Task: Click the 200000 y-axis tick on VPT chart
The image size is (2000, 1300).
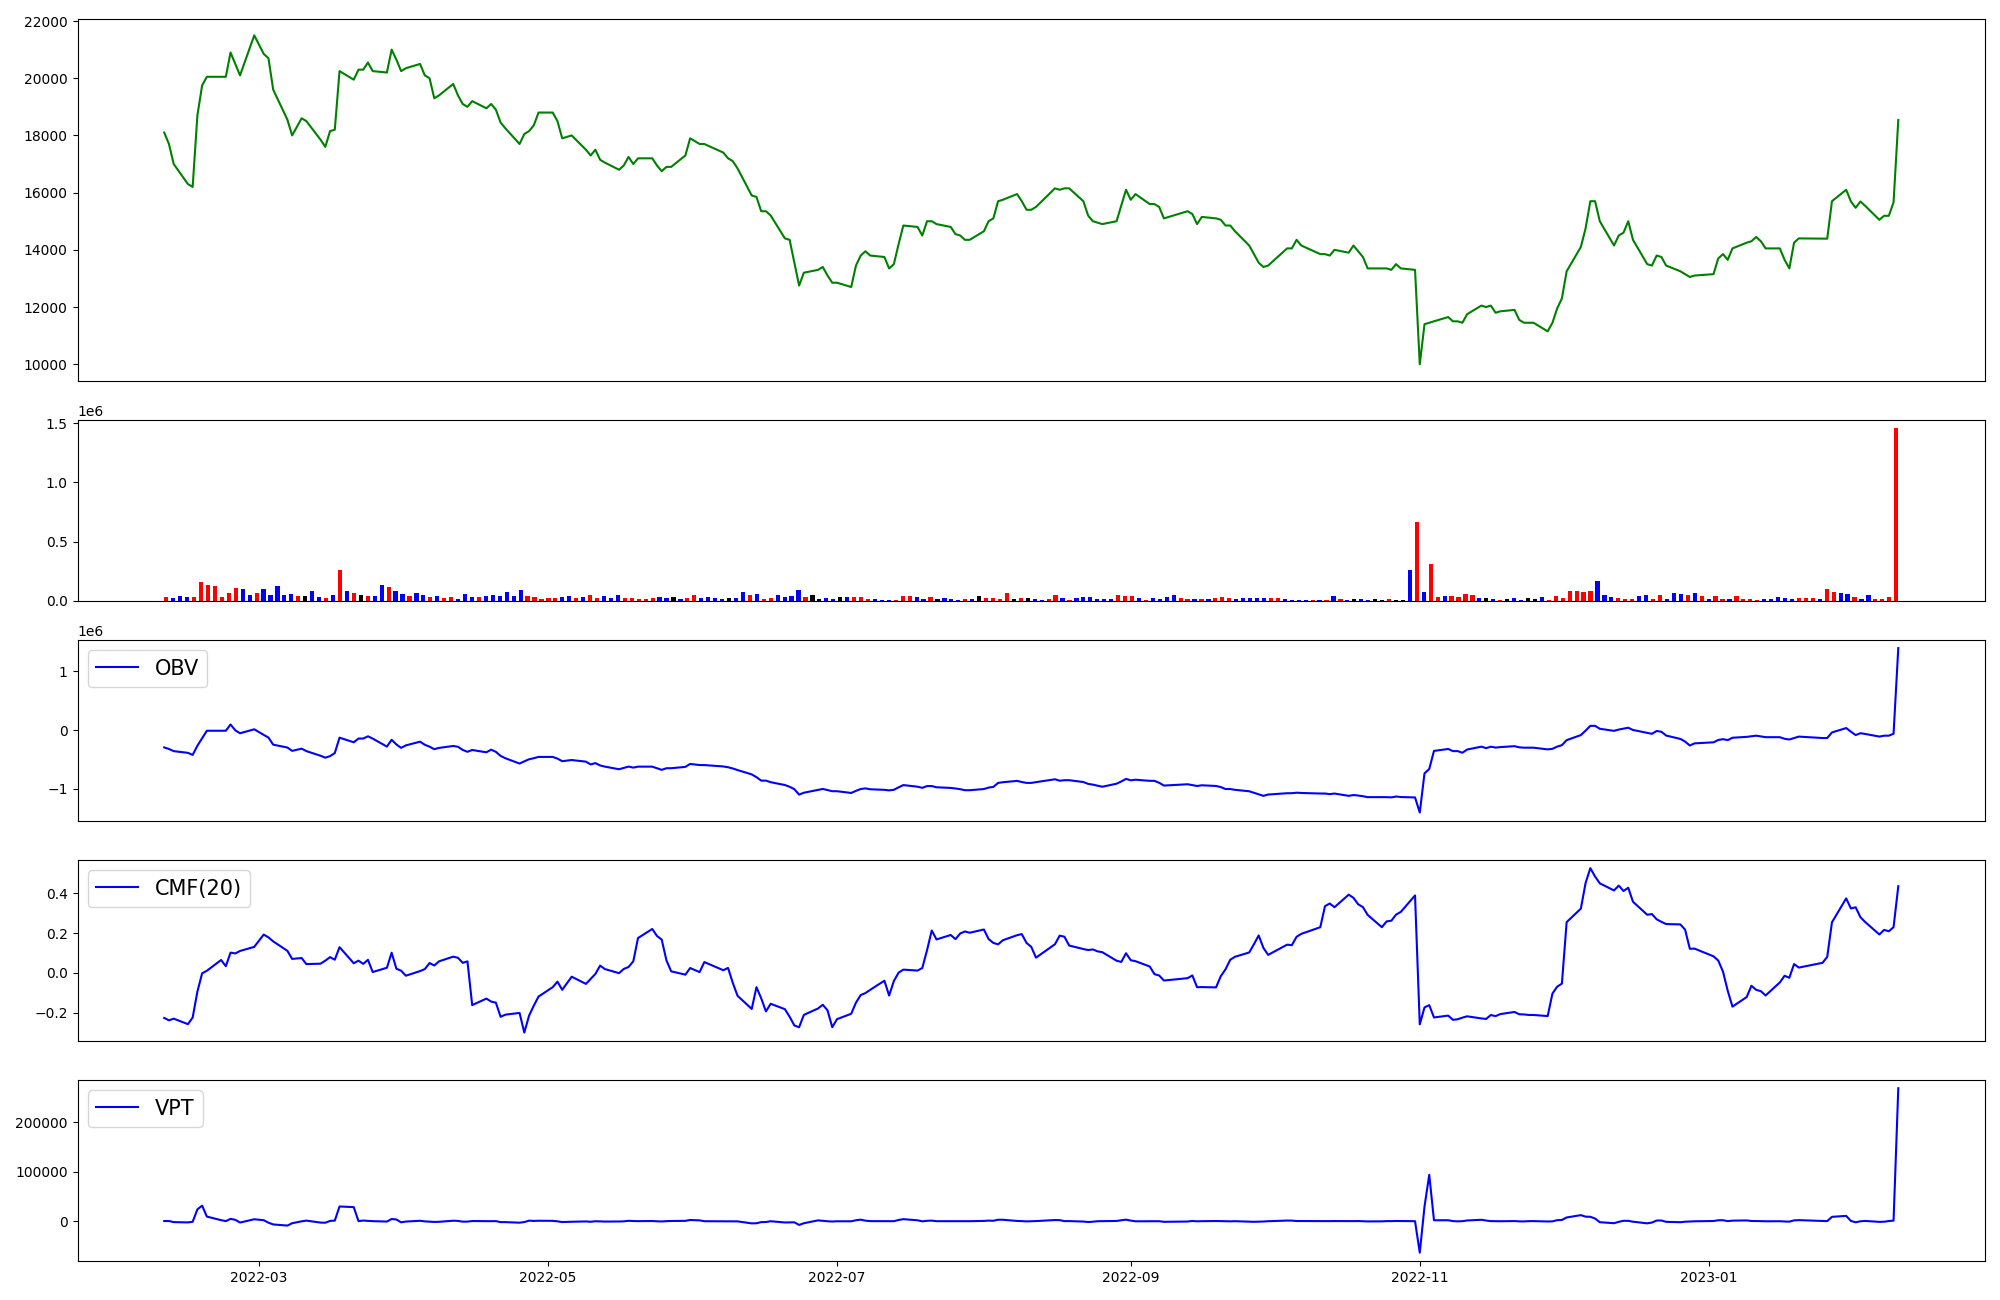Action: [41, 1123]
